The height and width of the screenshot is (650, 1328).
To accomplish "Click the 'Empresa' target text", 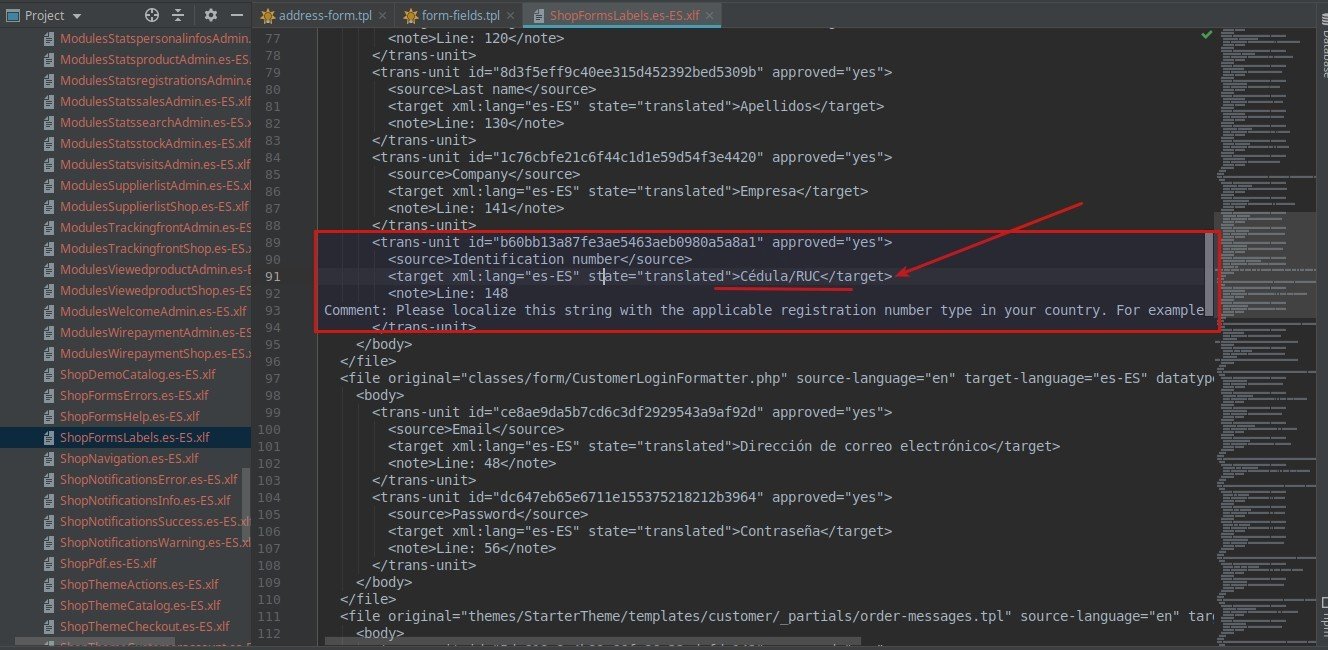I will pos(768,191).
